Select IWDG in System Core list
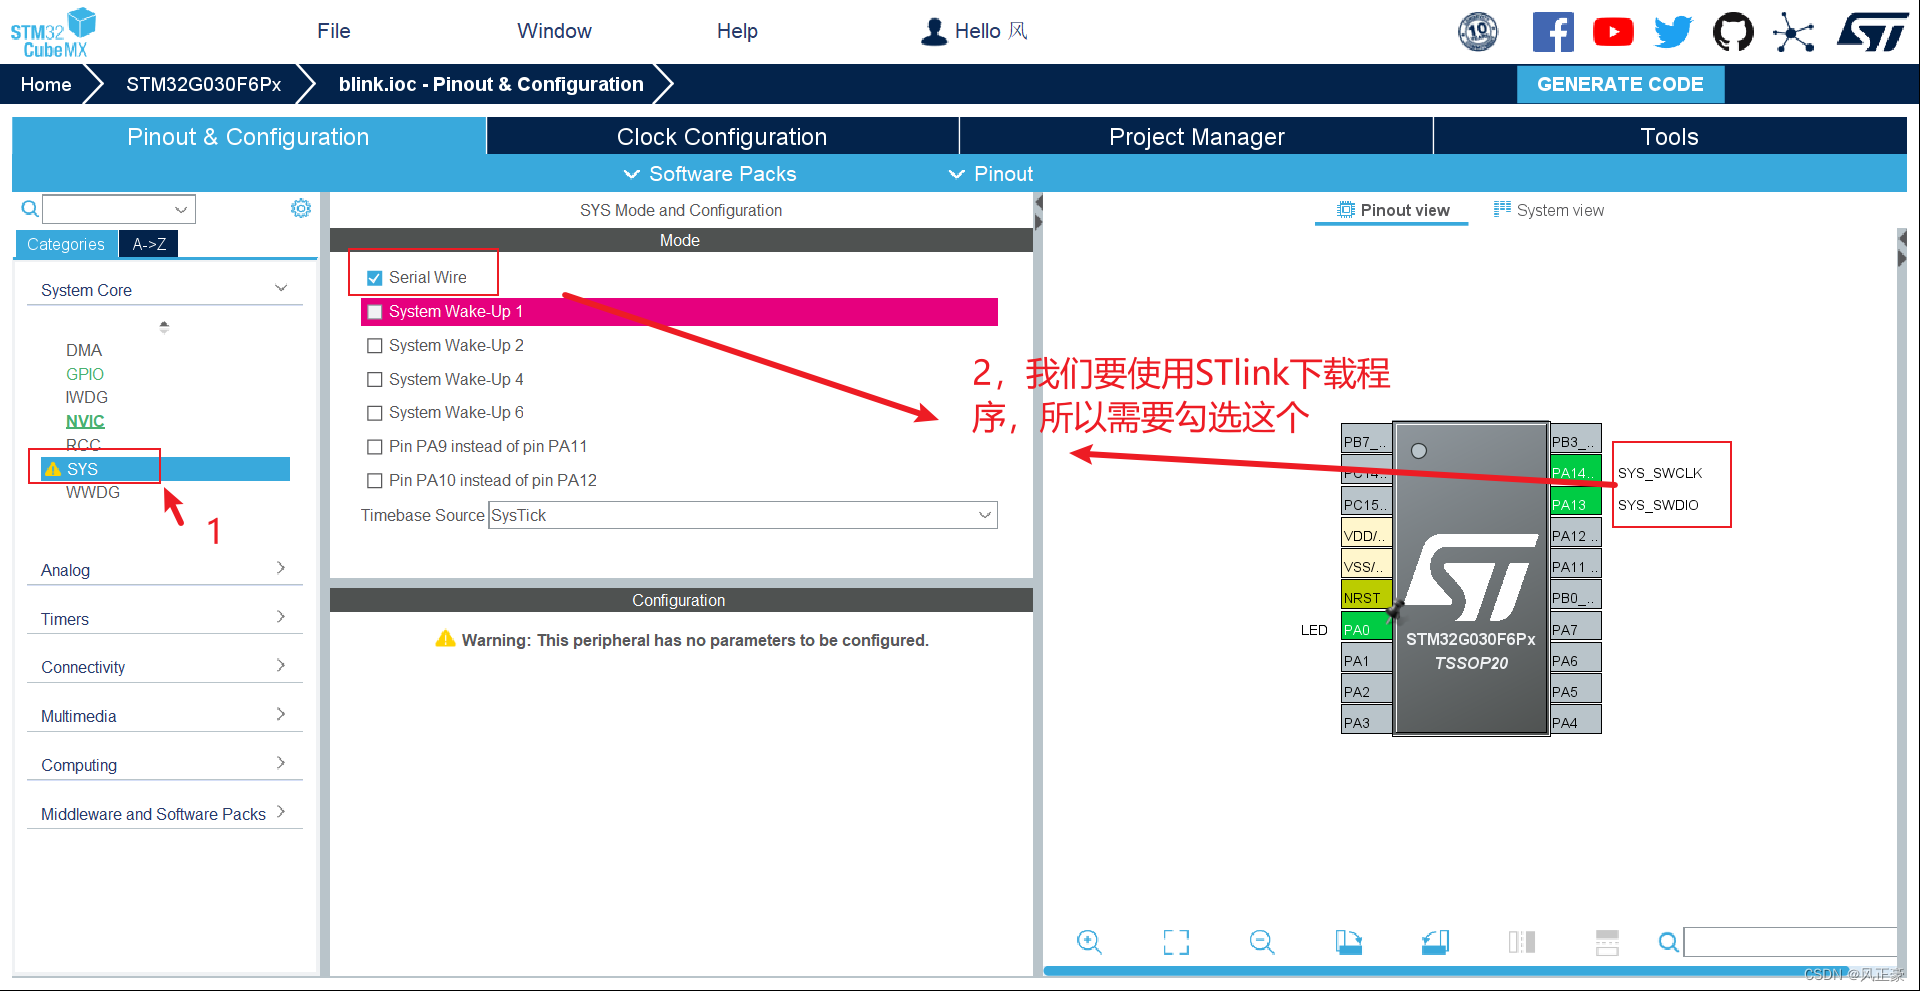The width and height of the screenshot is (1920, 991). pyautogui.click(x=86, y=397)
